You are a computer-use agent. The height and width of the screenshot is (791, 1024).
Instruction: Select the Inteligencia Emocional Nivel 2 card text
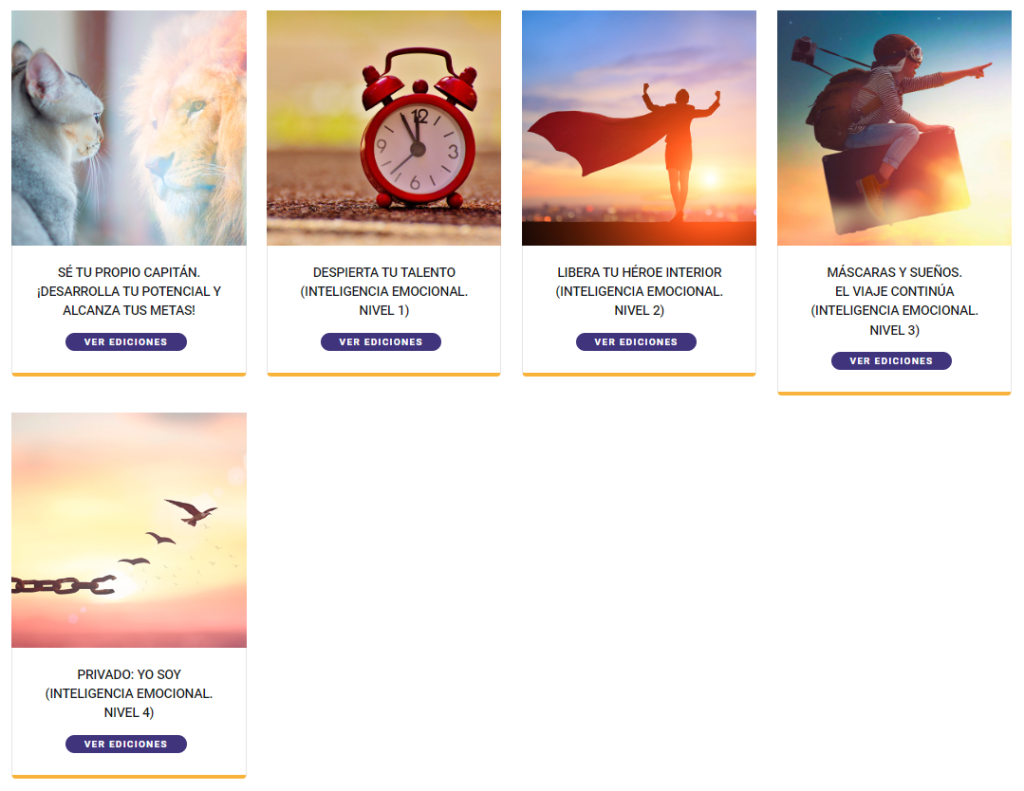coord(639,301)
